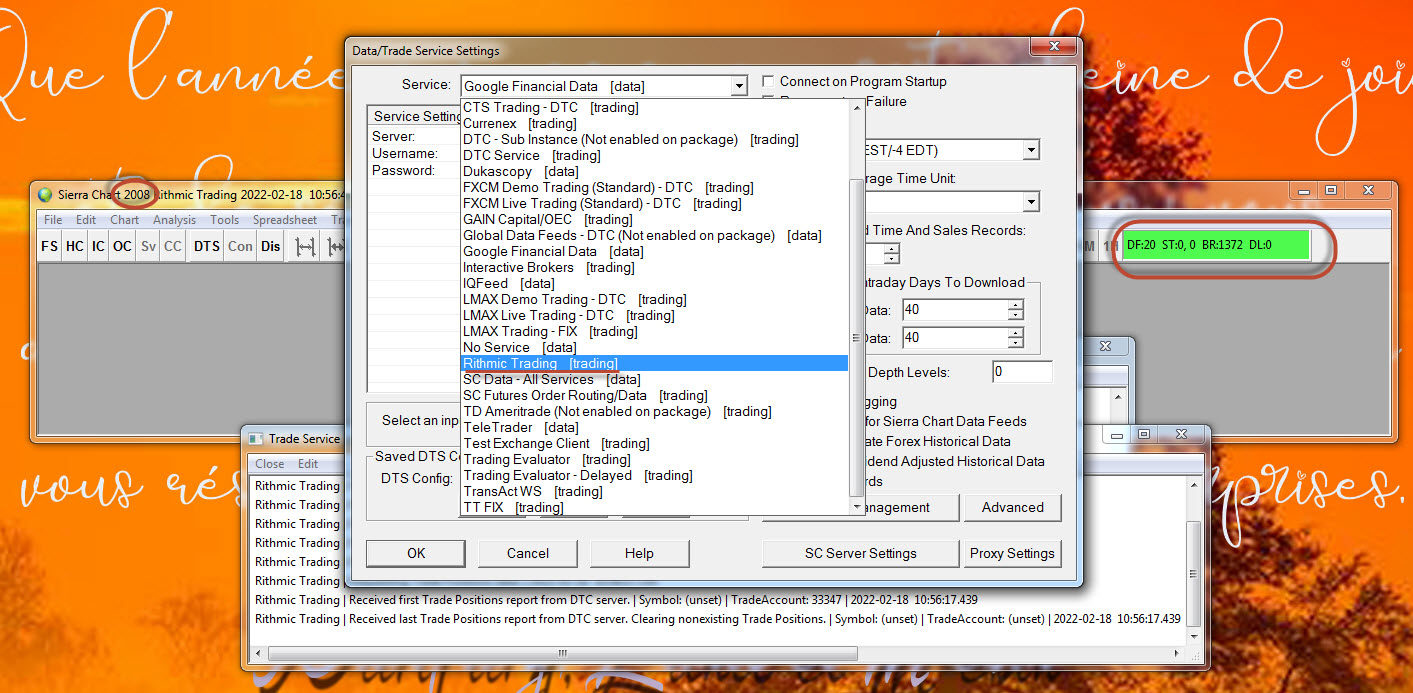Click Close in Trade Service window menu

pos(270,464)
